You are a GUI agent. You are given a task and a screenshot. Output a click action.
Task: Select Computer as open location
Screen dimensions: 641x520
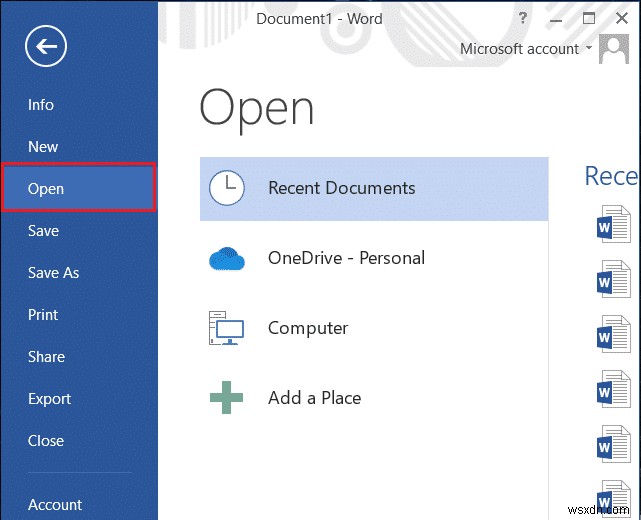tap(374, 328)
